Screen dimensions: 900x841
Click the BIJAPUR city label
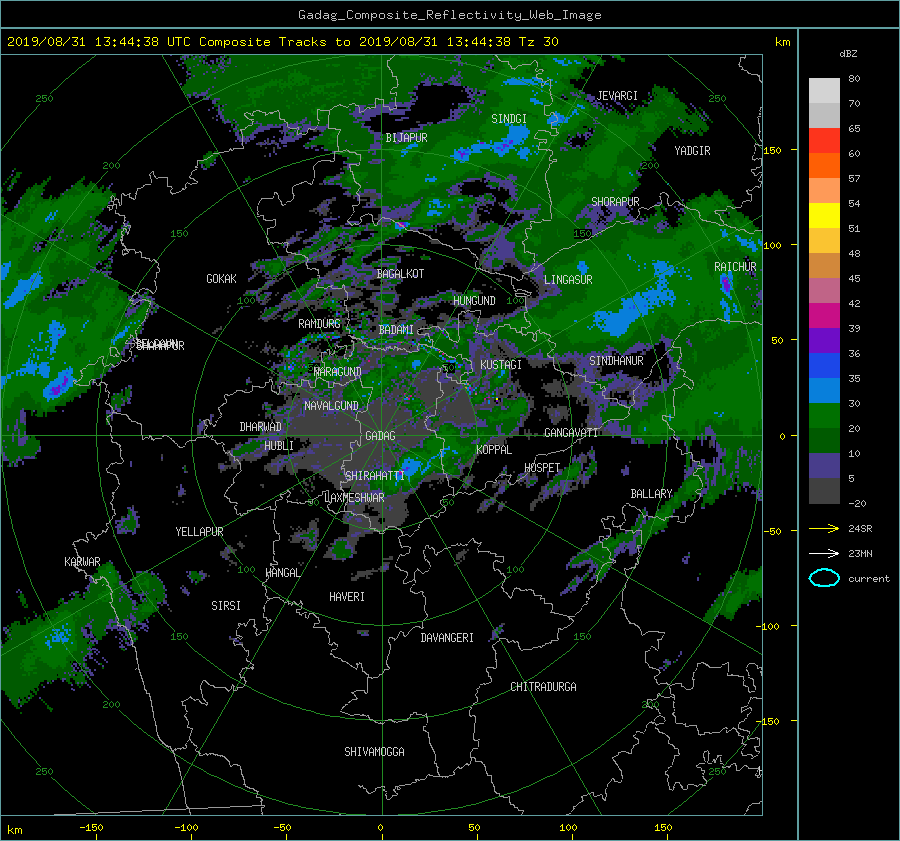point(406,138)
